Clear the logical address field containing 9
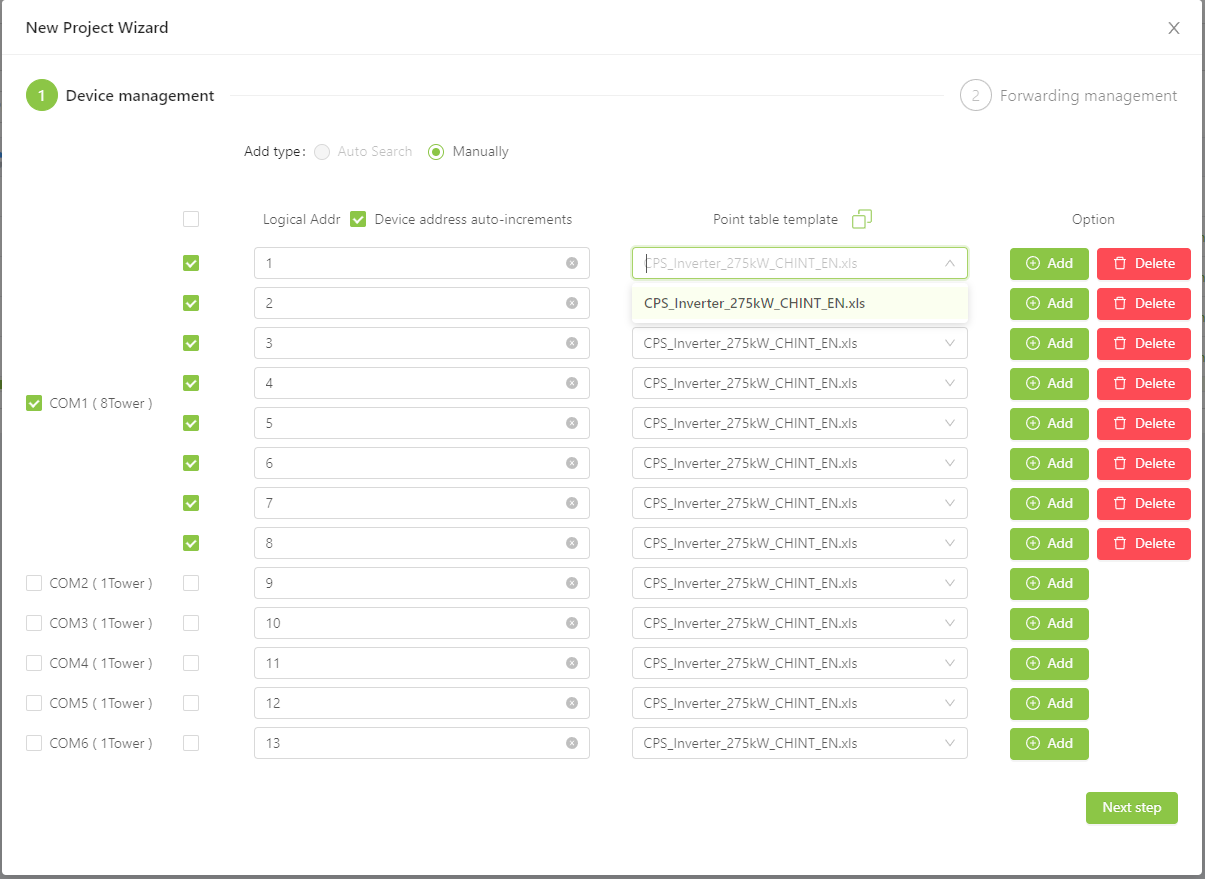The height and width of the screenshot is (879, 1205). (572, 583)
